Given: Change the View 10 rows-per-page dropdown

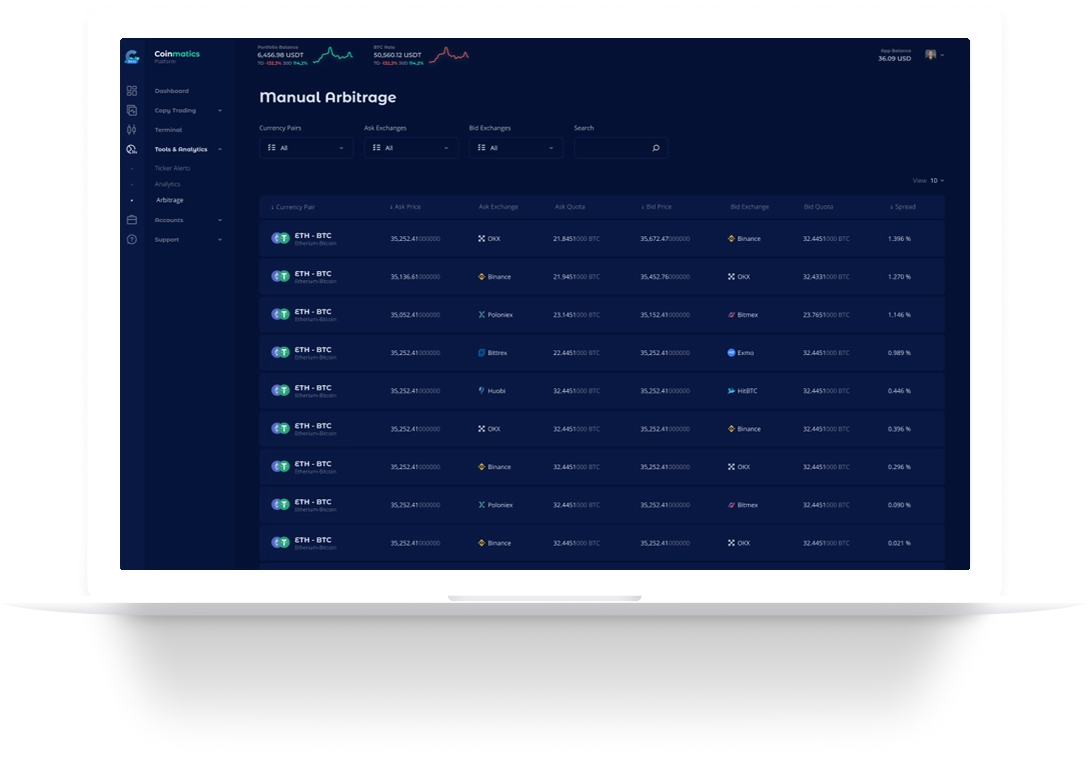Looking at the screenshot, I should click(937, 180).
